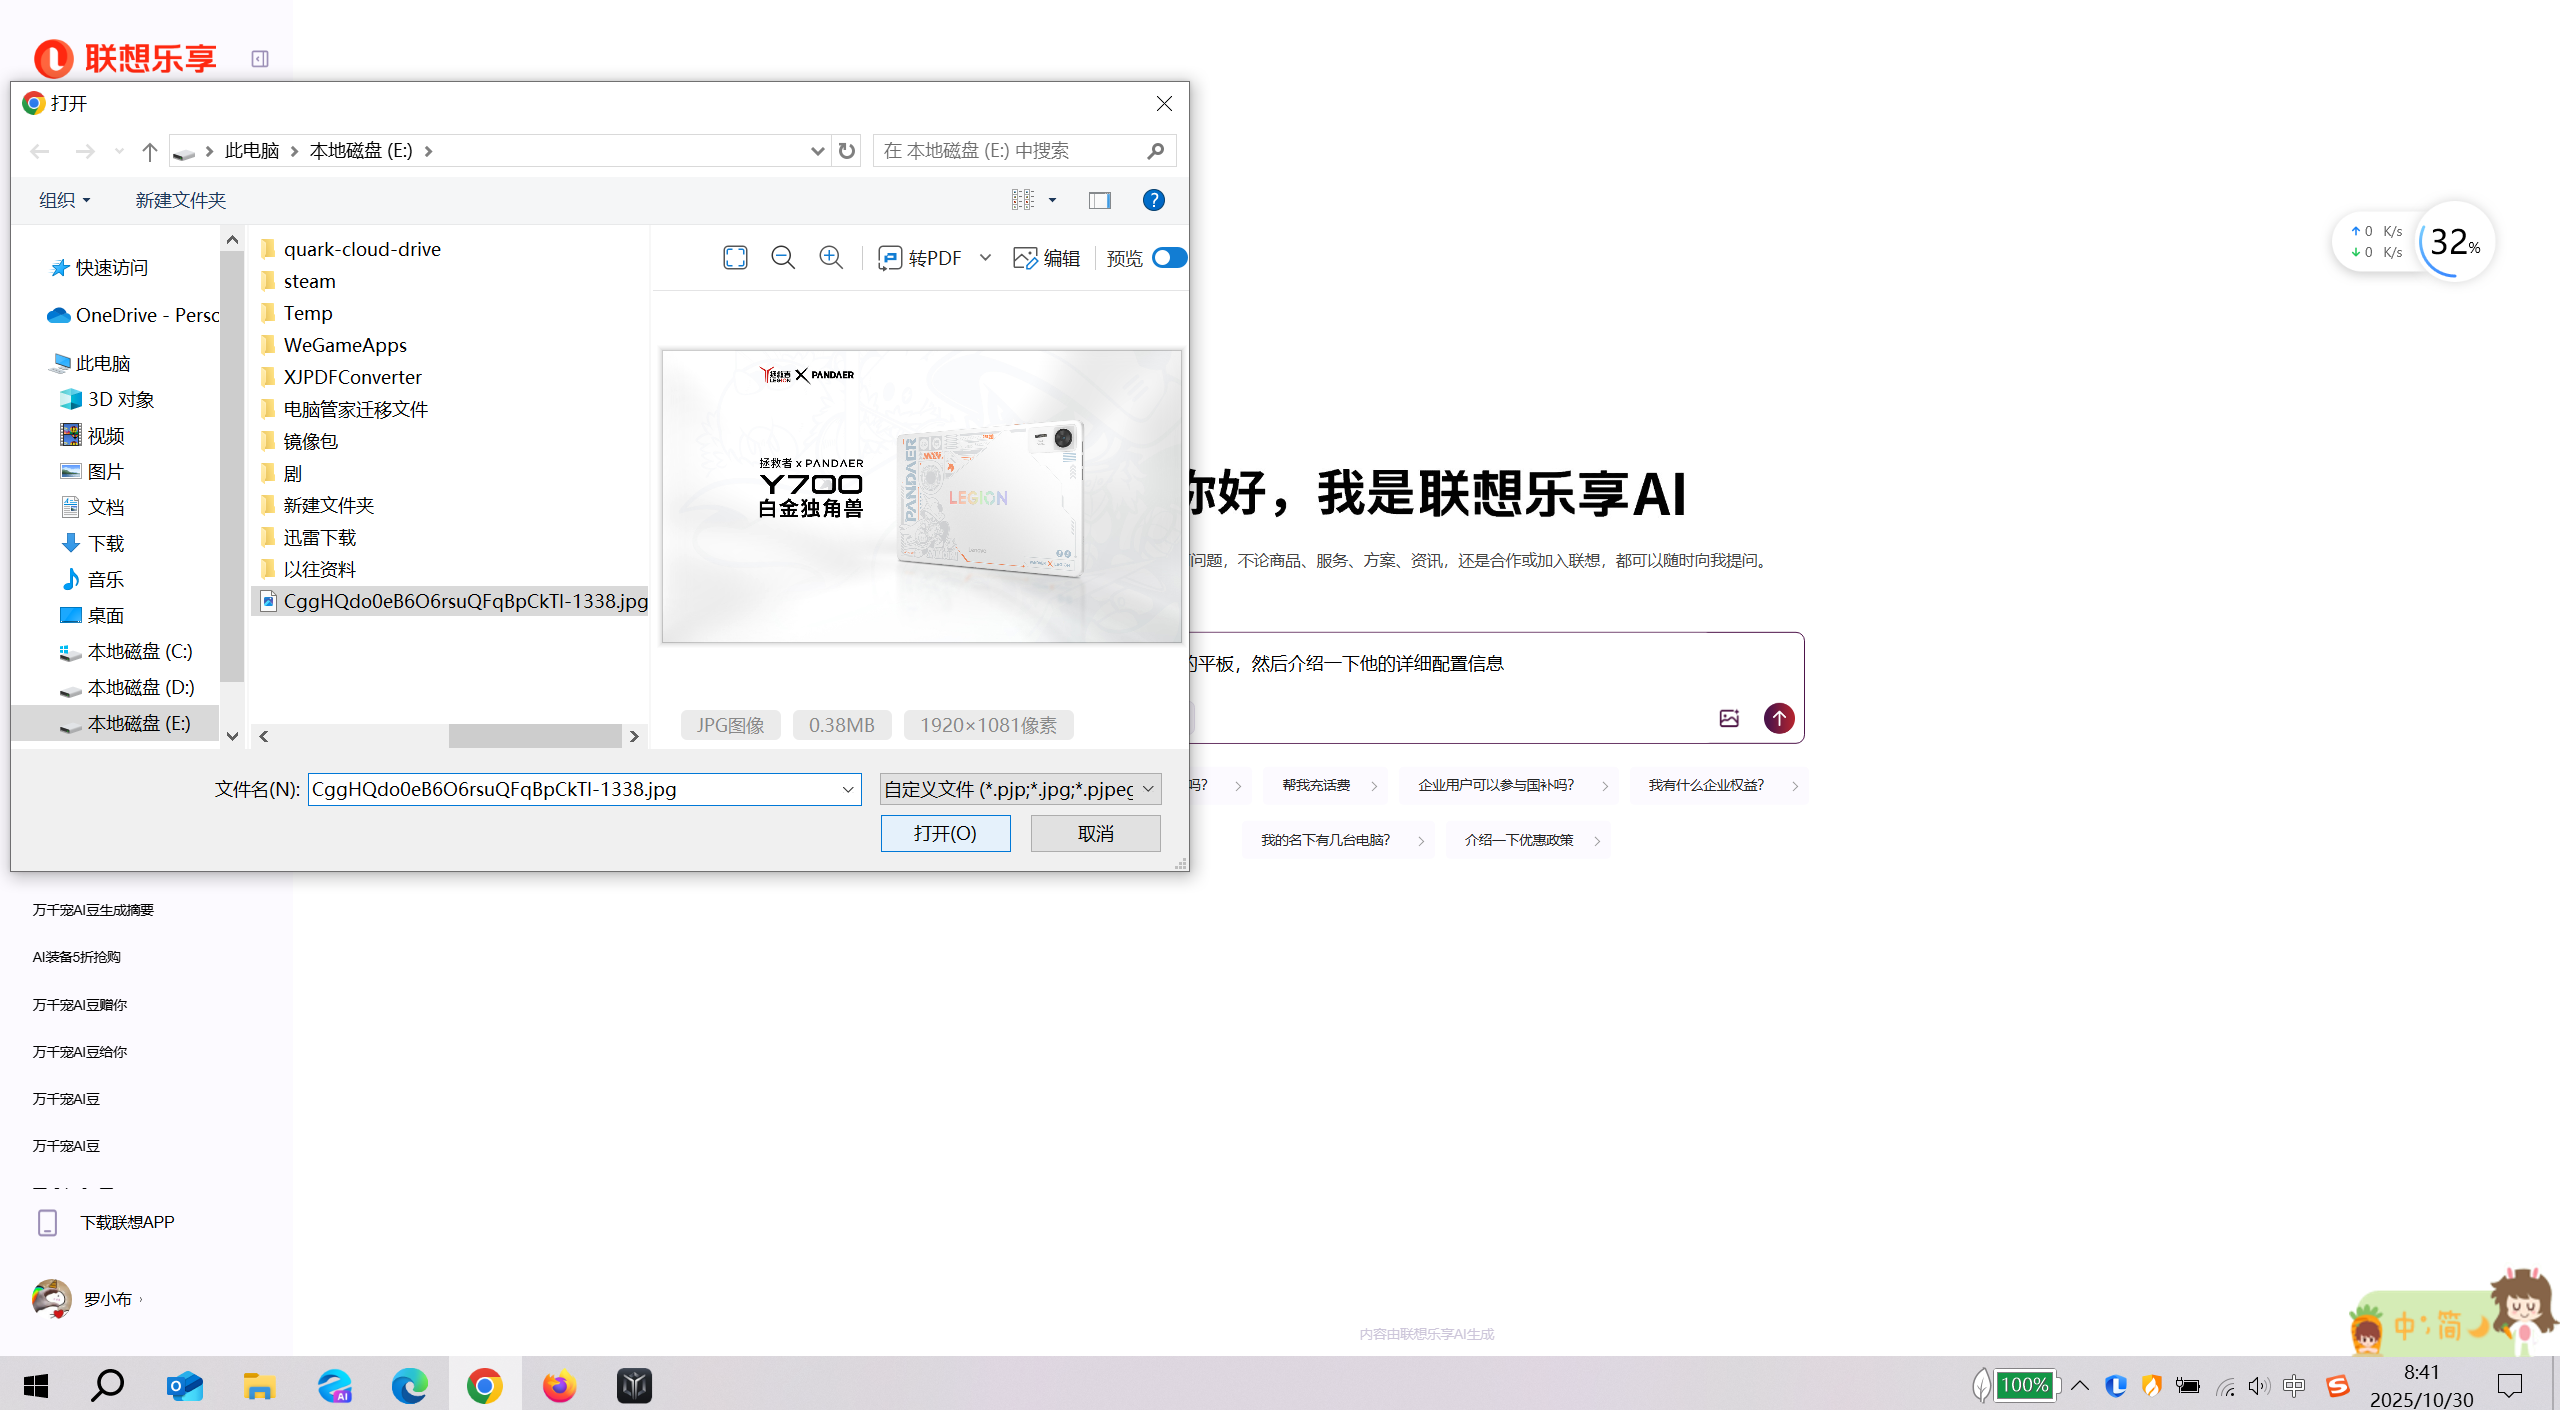Screen dimensions: 2560x1410
Task: Zoom in the image preview
Action: [x=831, y=258]
